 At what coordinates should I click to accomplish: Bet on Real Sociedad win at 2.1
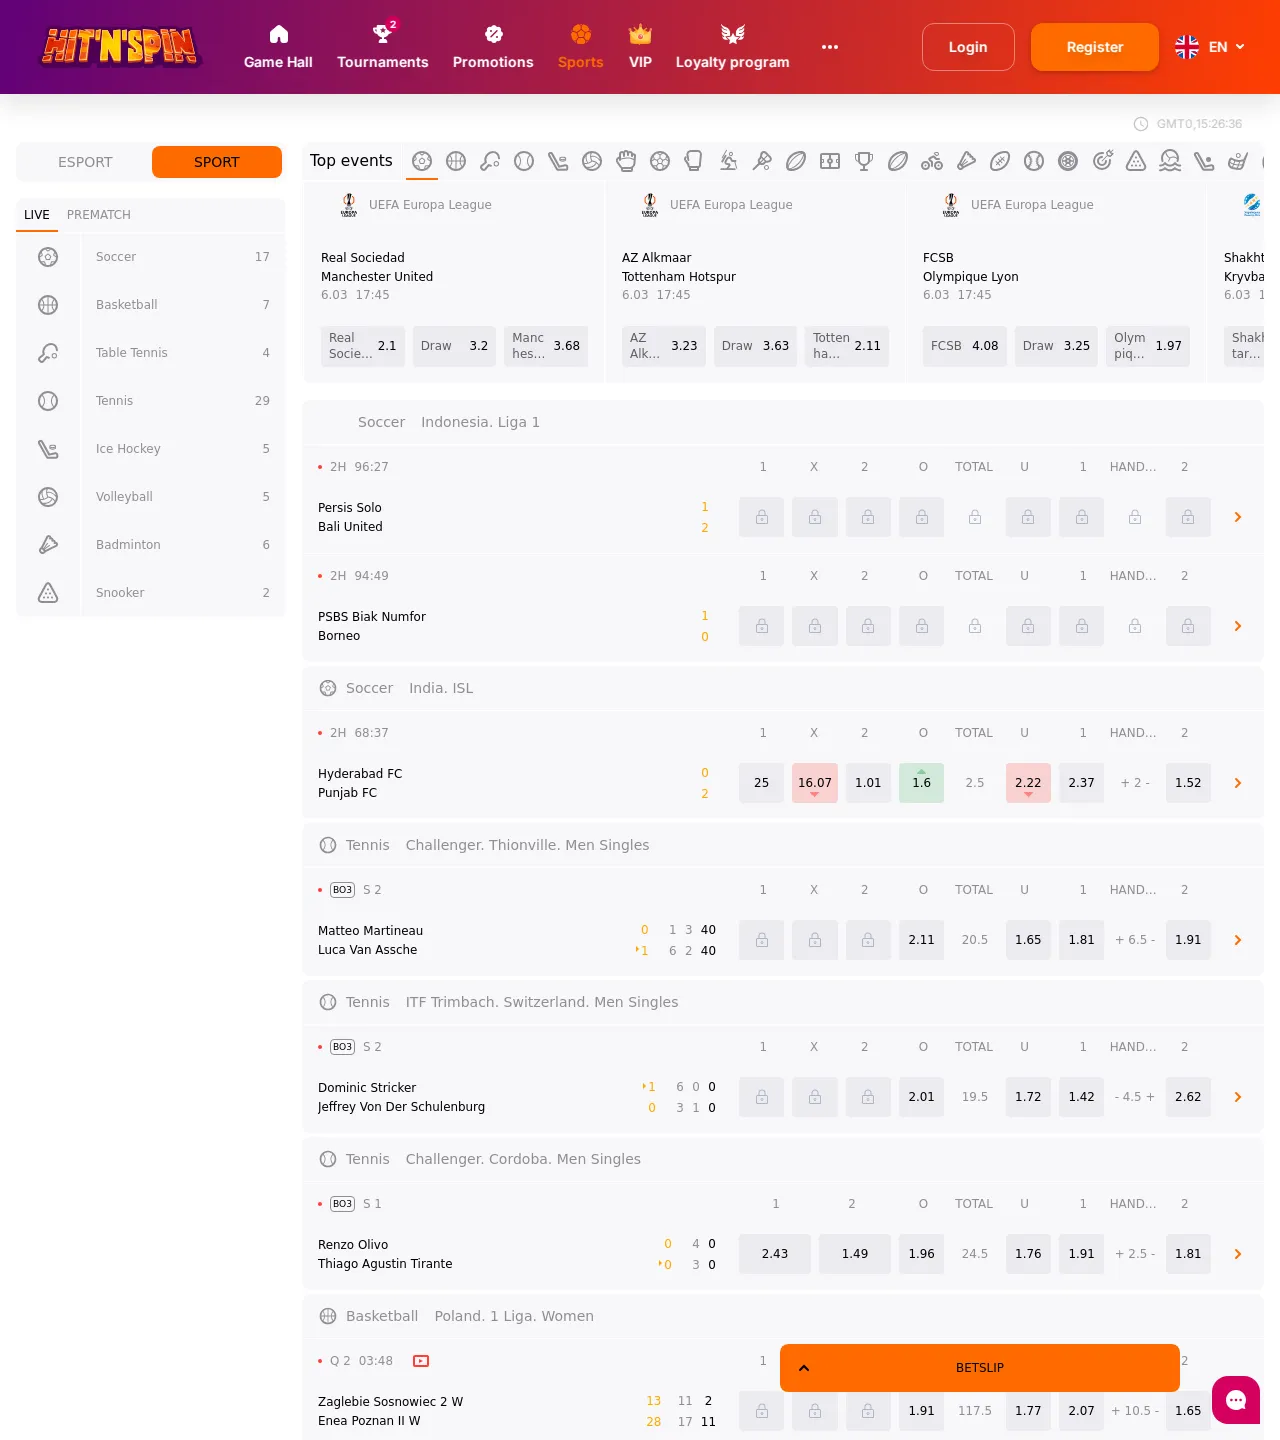point(363,346)
